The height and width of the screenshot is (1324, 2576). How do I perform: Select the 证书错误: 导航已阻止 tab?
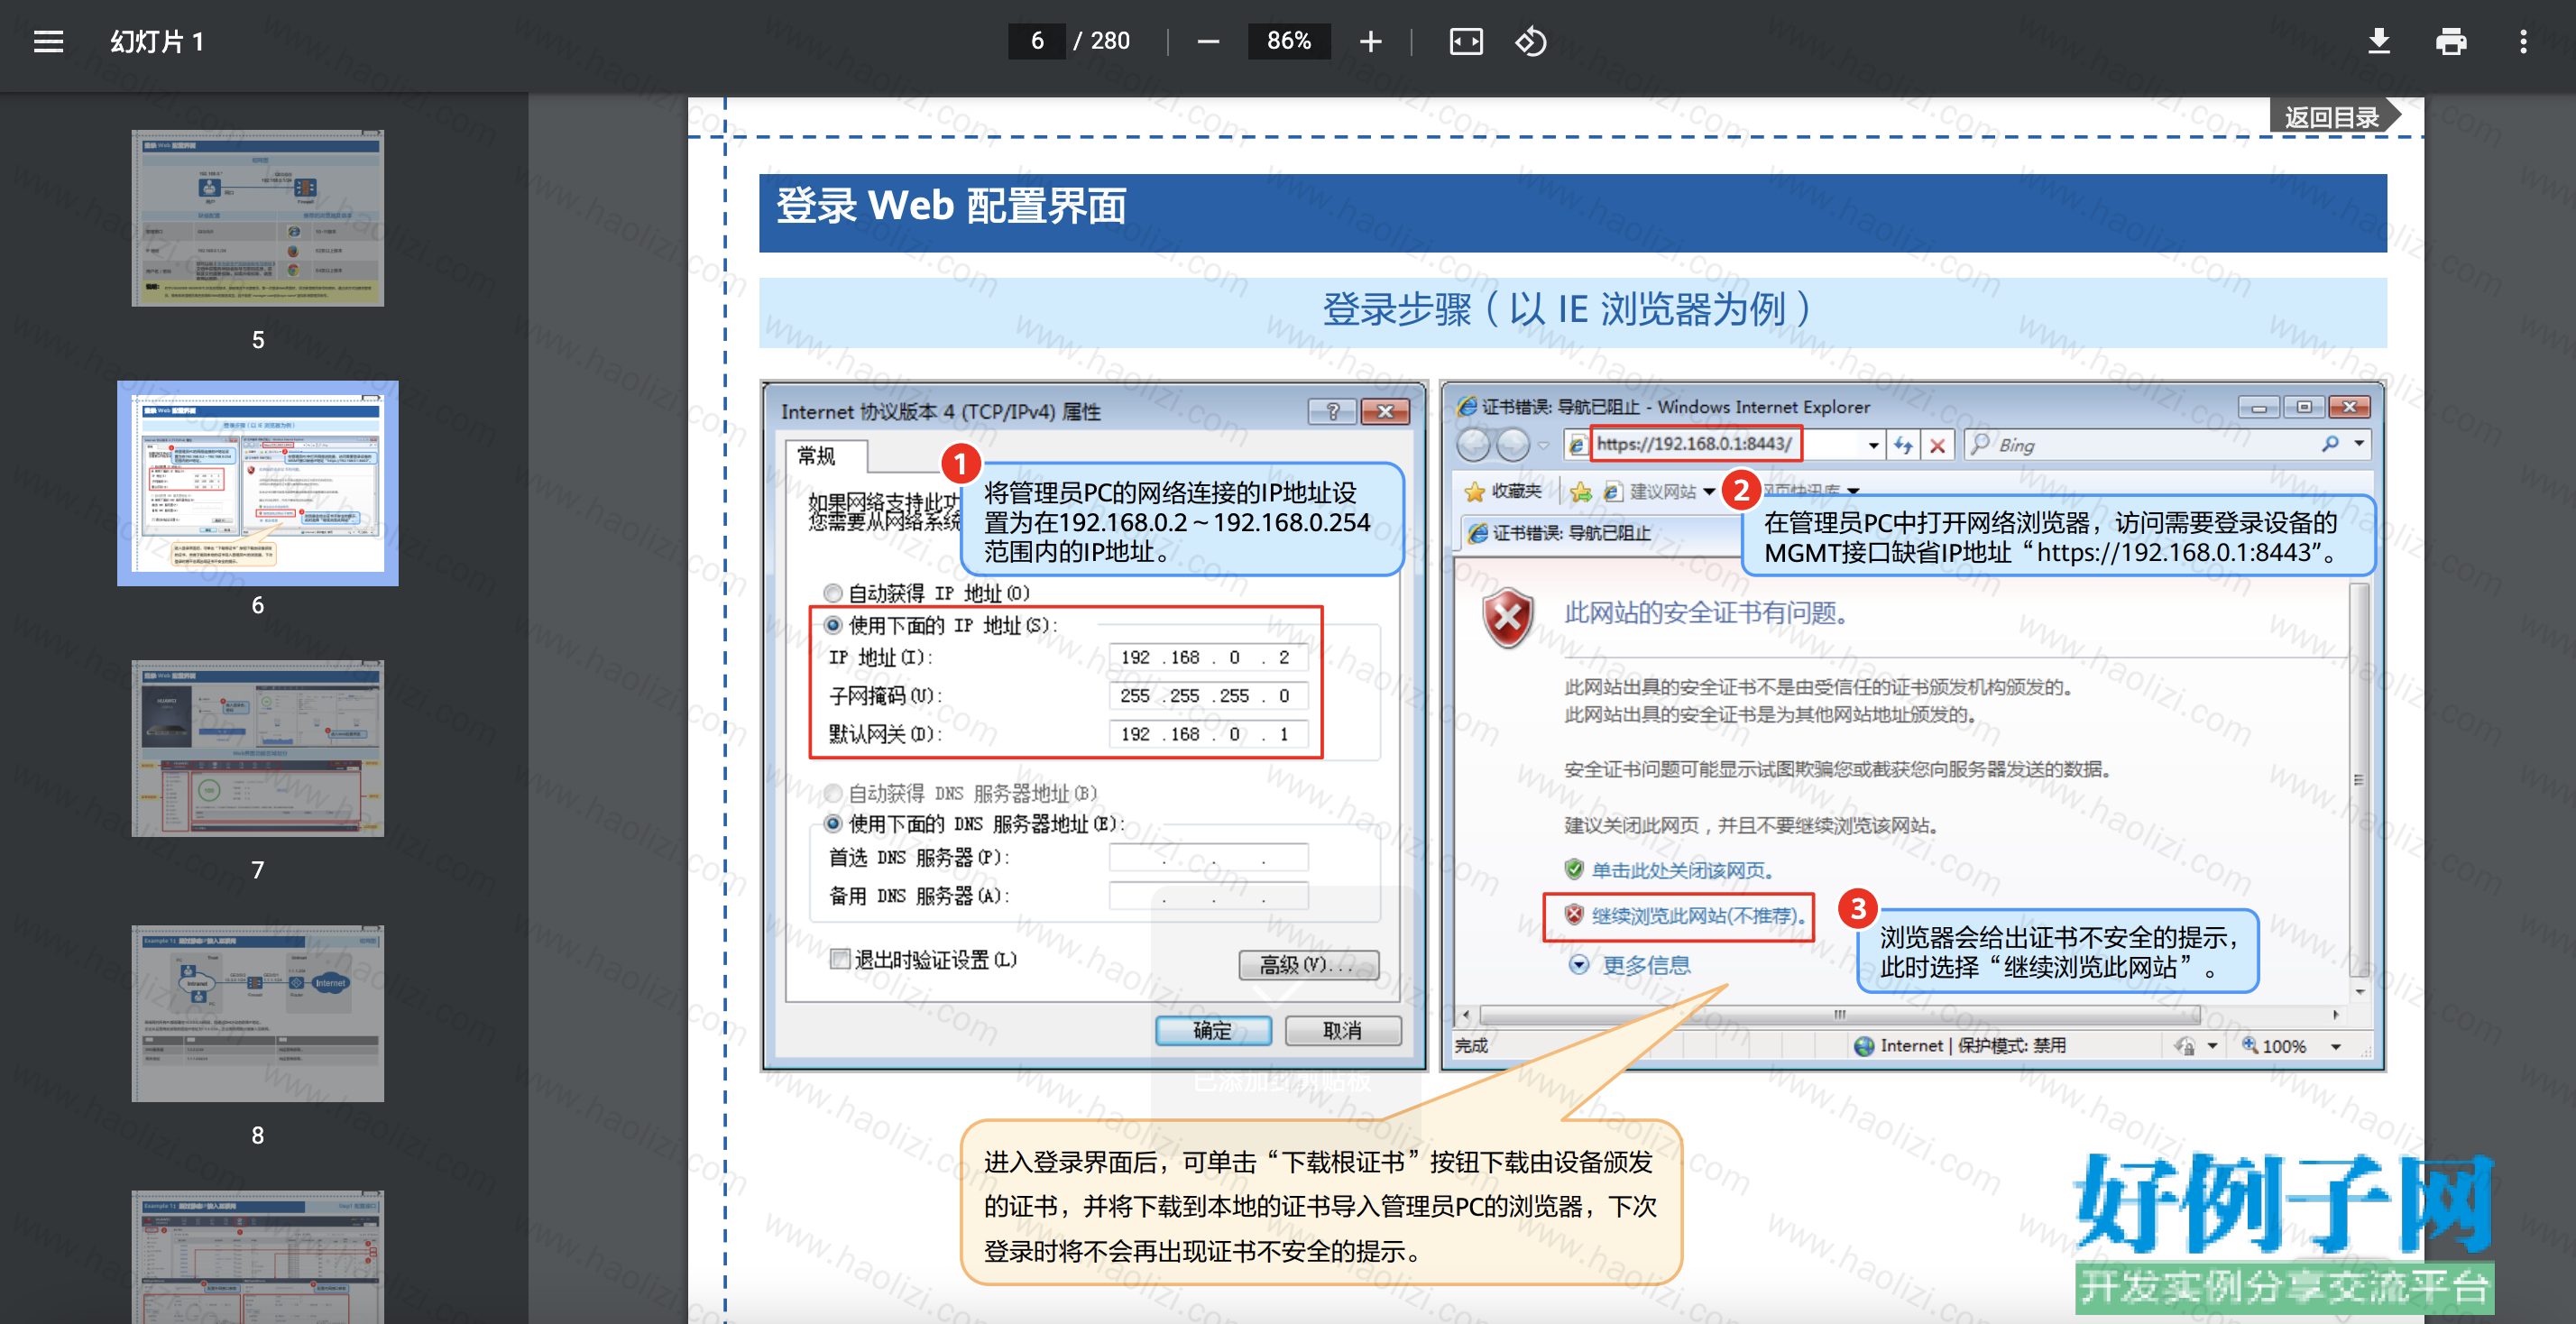[1600, 533]
